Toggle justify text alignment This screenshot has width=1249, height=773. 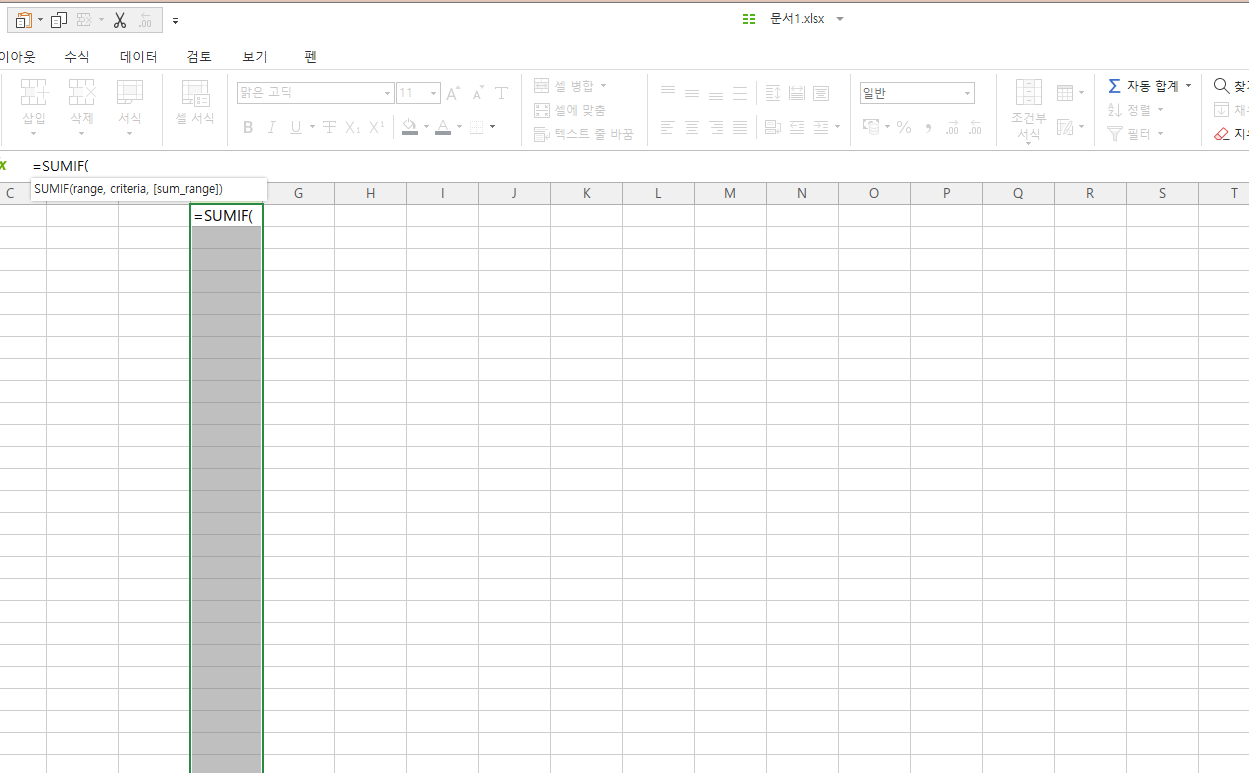coord(740,127)
